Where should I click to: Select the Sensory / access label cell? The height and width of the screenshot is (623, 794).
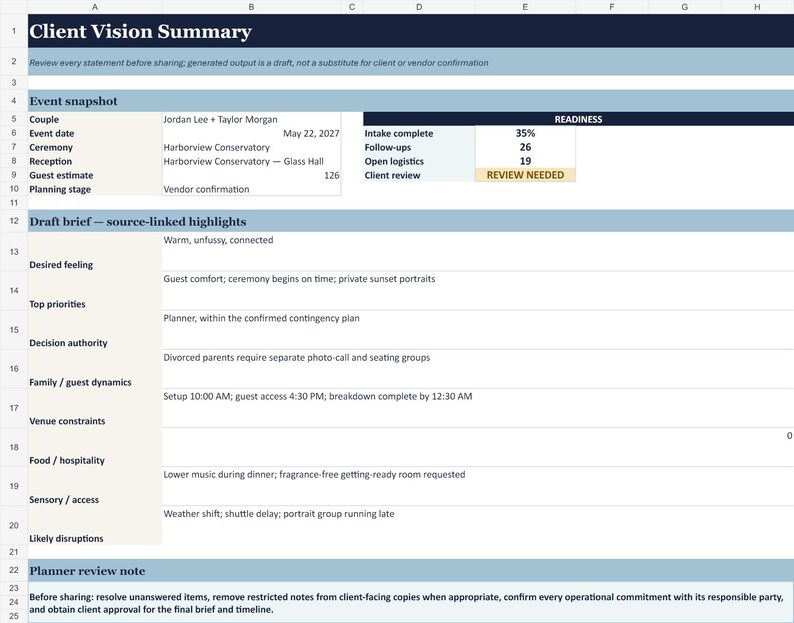coord(95,486)
